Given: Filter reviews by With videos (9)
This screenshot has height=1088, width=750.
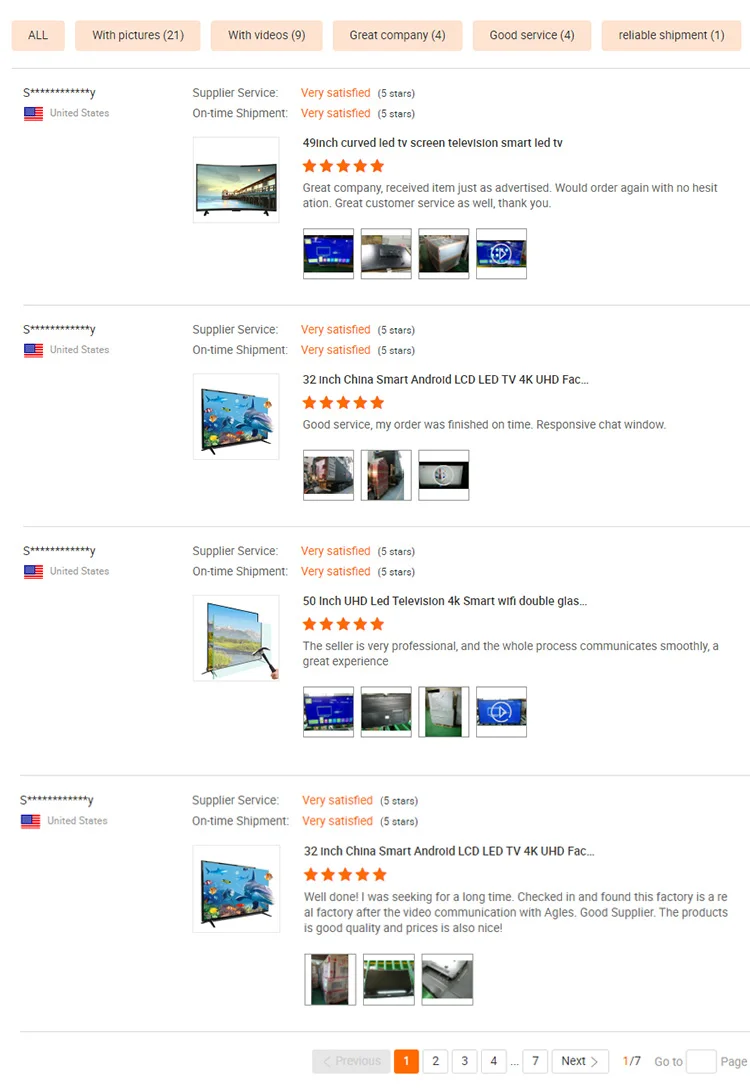Looking at the screenshot, I should coord(266,35).
